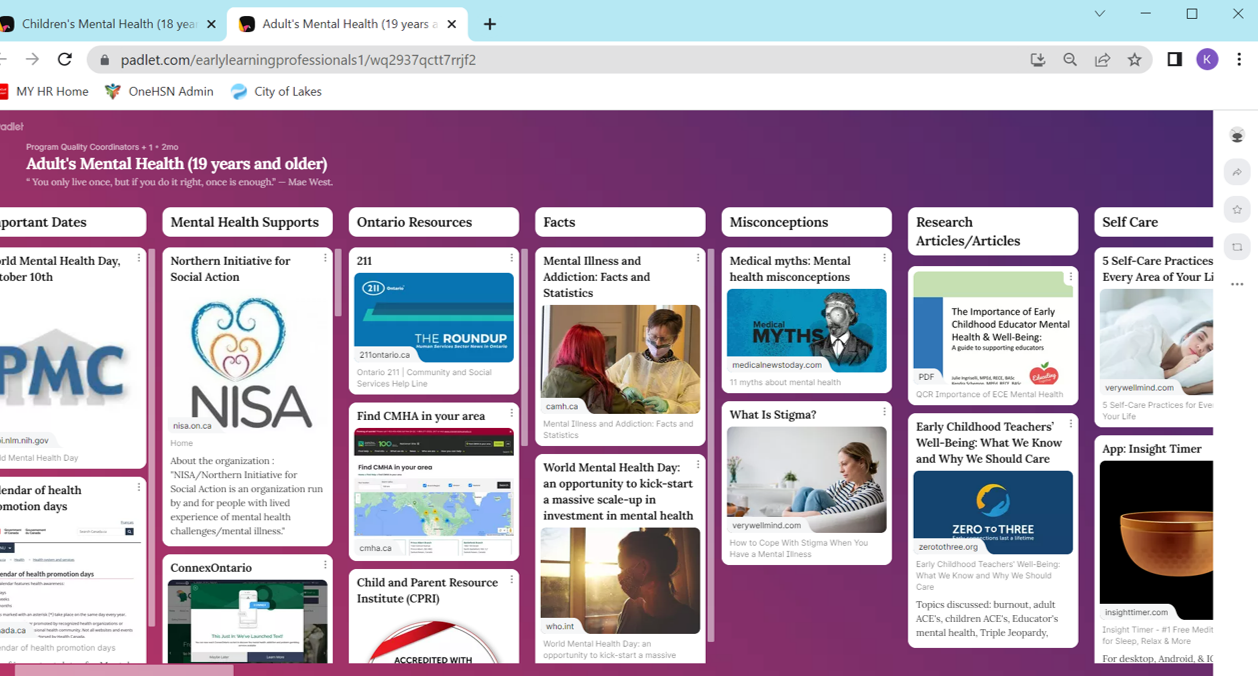Click the Padlet share arrow in right sidebar

click(x=1237, y=172)
